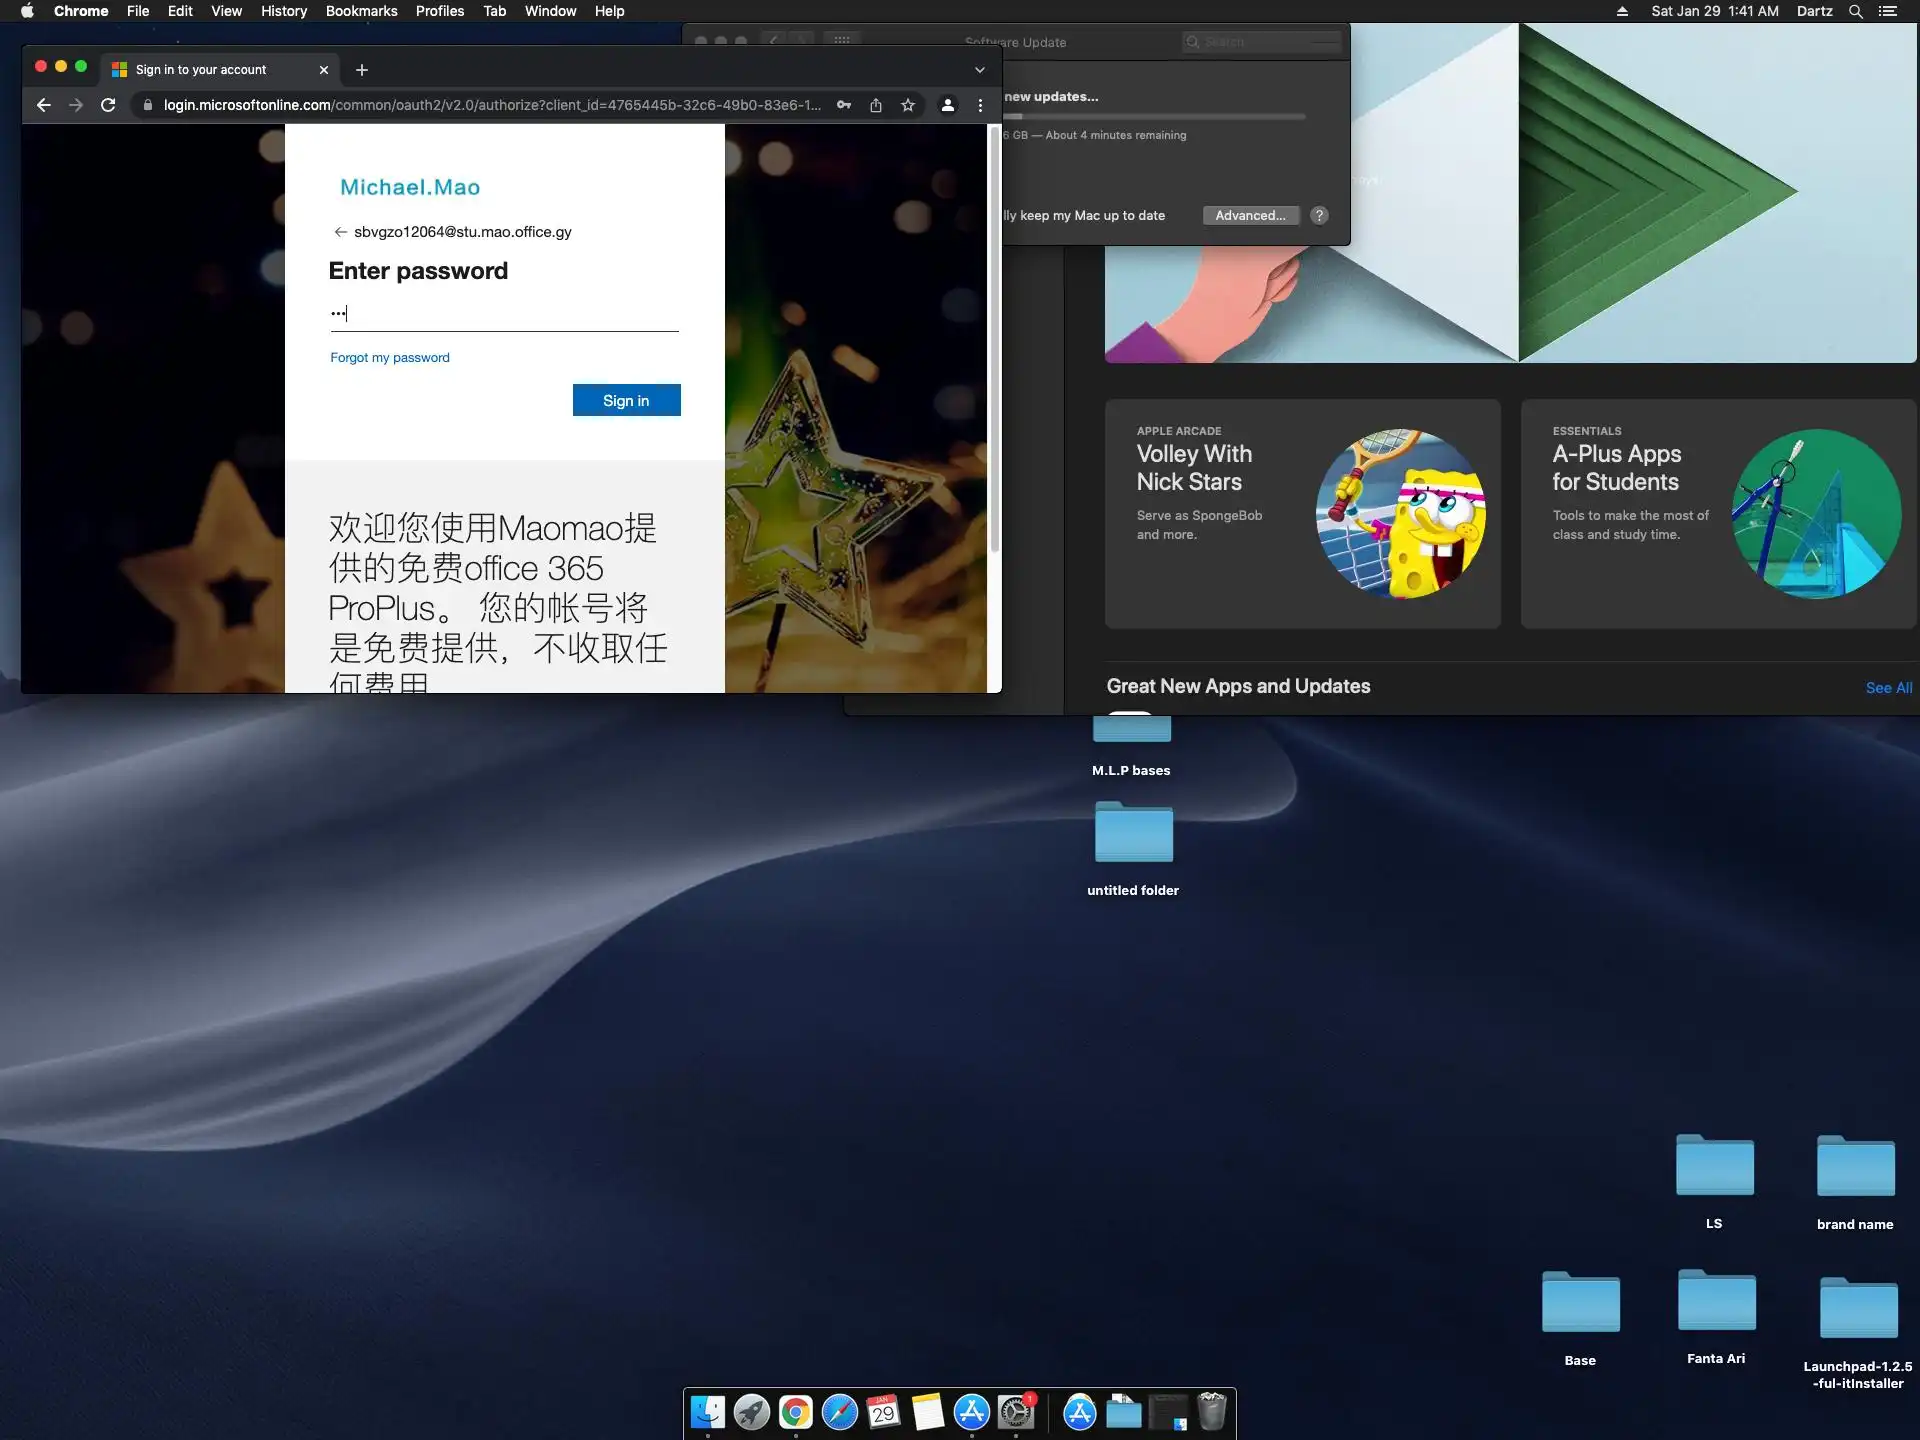Go back using the arrow beside the email

tap(340, 232)
